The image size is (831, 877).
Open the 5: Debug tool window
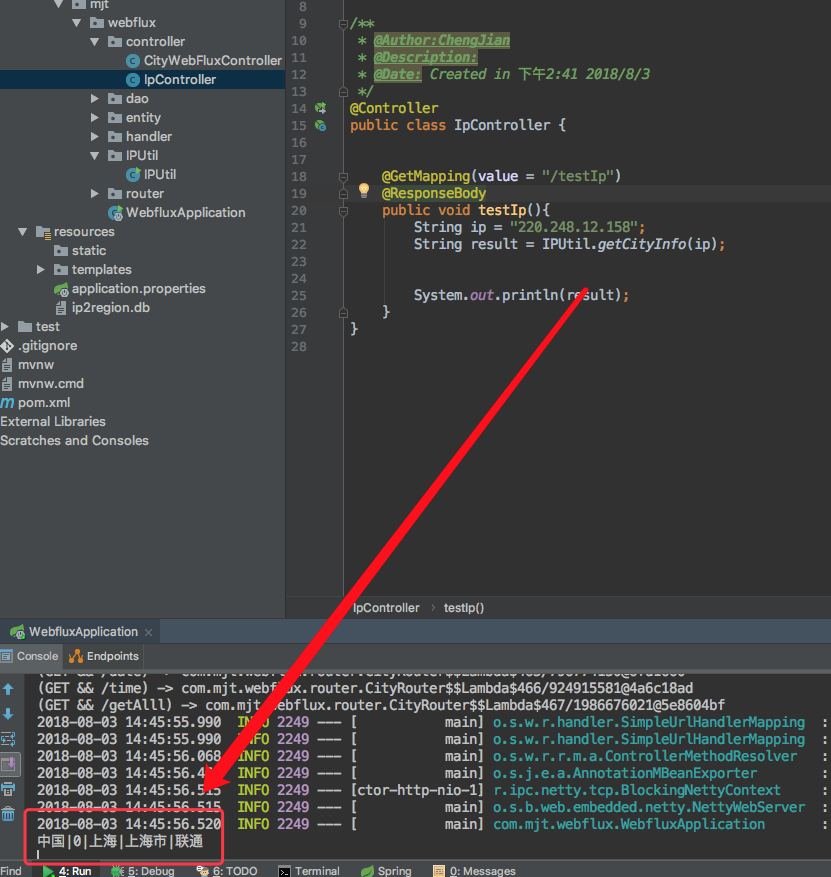[143, 871]
